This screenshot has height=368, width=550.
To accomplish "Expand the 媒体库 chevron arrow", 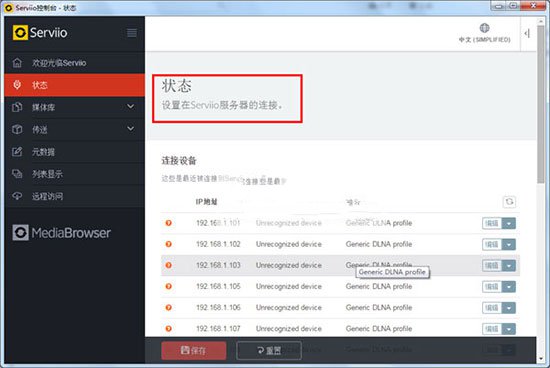I will [x=130, y=106].
